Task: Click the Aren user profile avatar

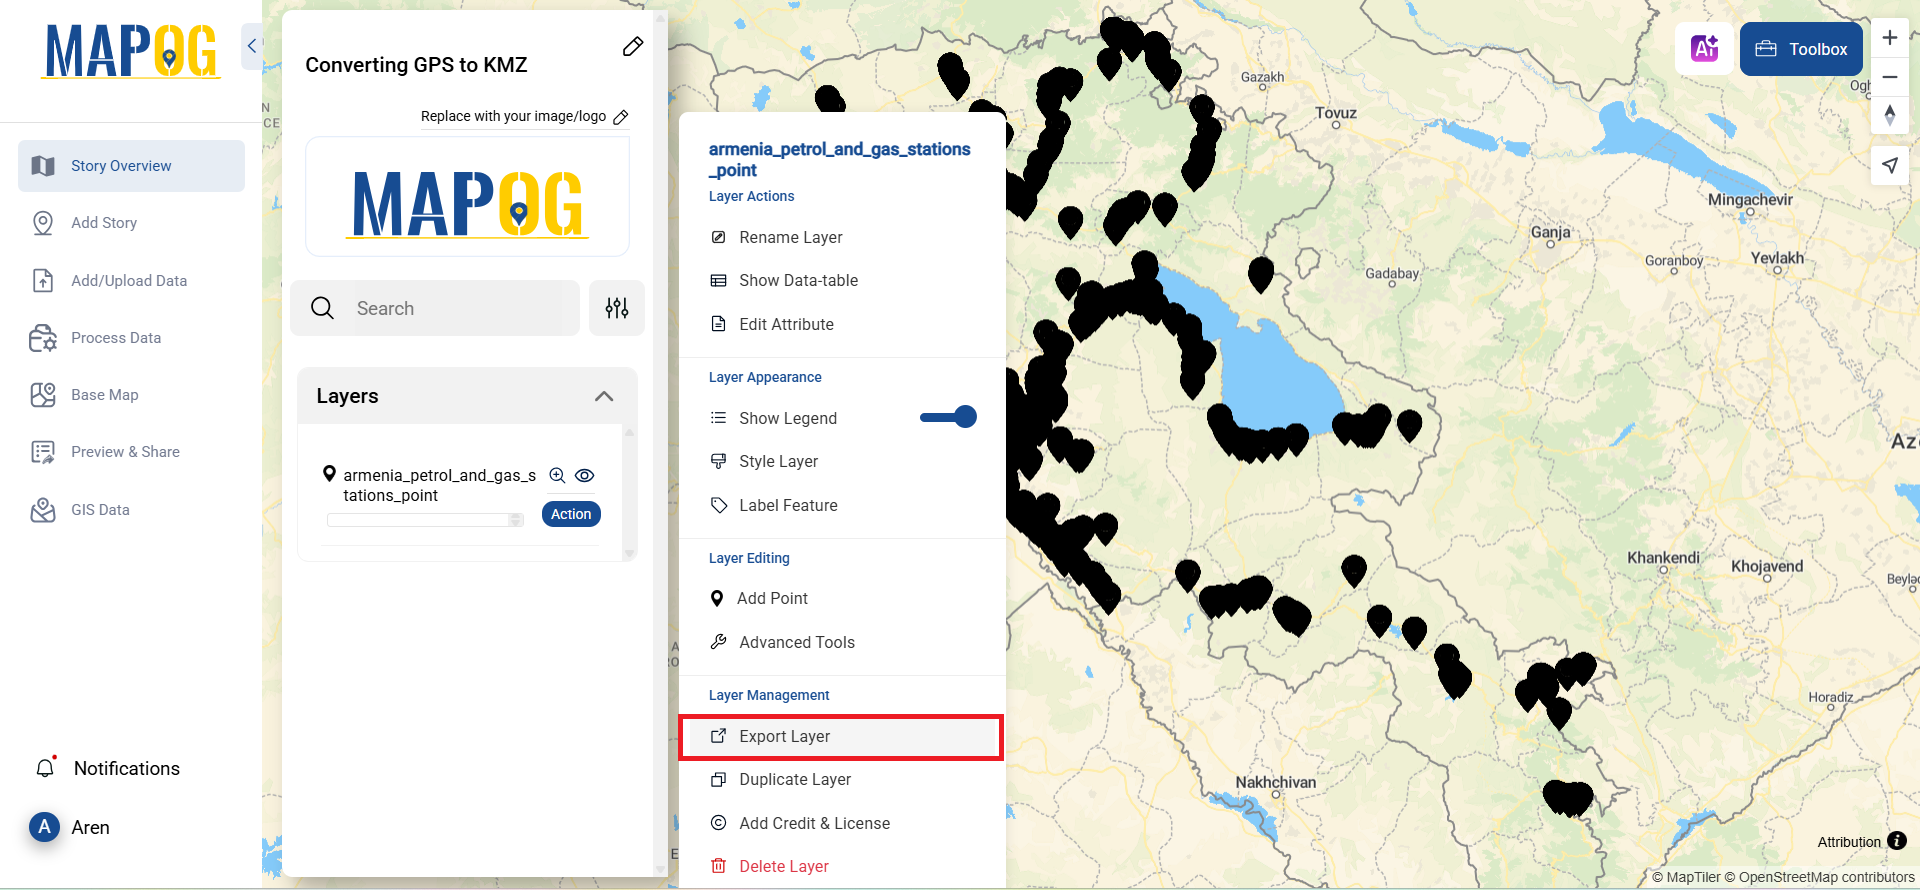Action: click(44, 827)
